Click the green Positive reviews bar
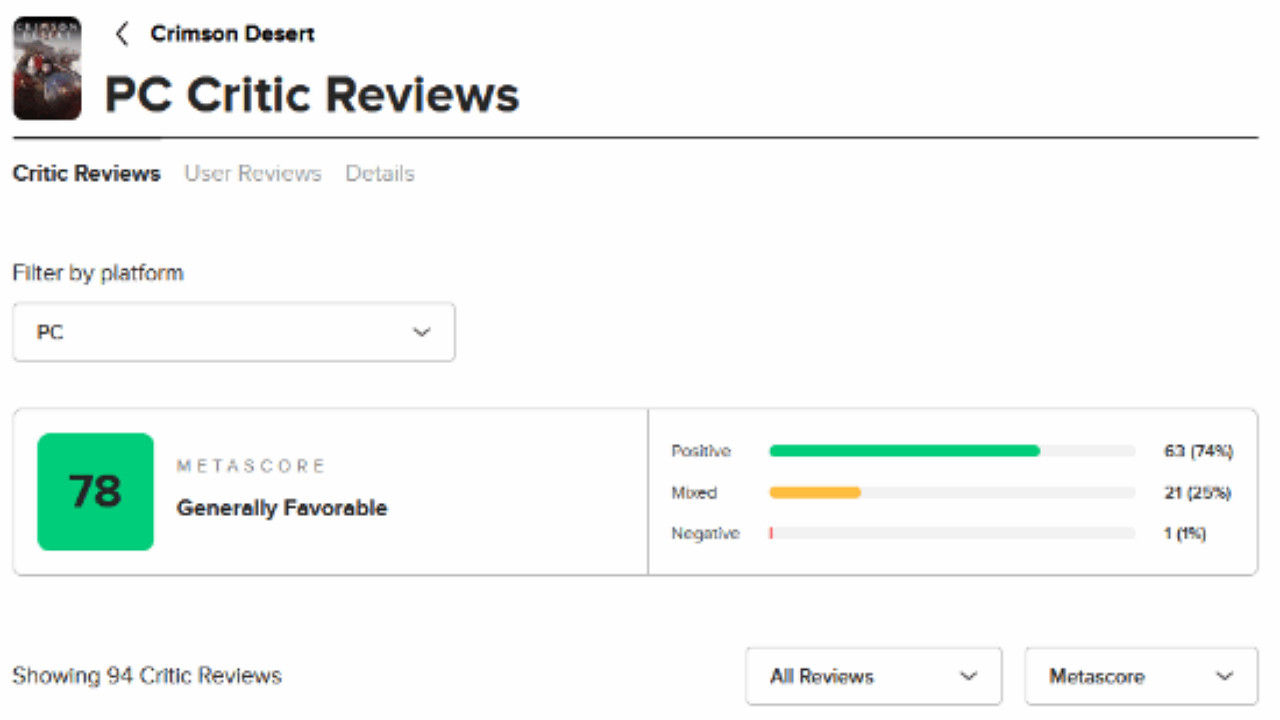 pos(904,451)
